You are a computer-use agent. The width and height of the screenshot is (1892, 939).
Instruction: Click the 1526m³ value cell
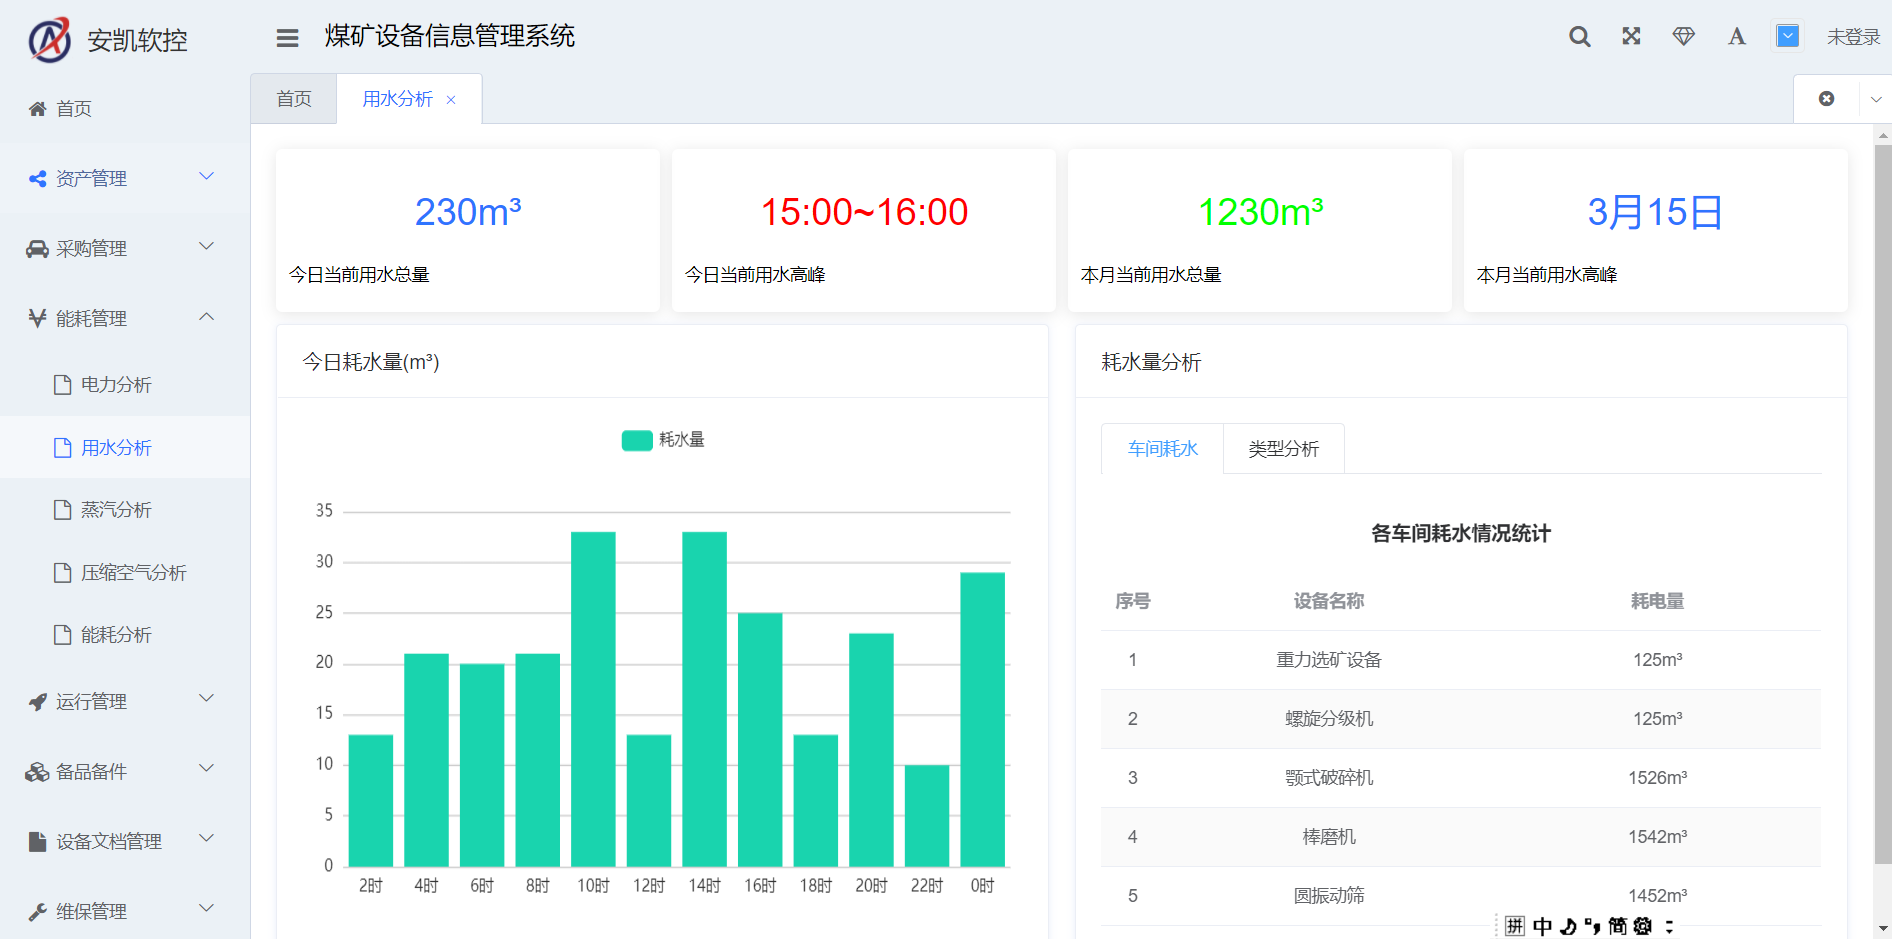(1657, 778)
